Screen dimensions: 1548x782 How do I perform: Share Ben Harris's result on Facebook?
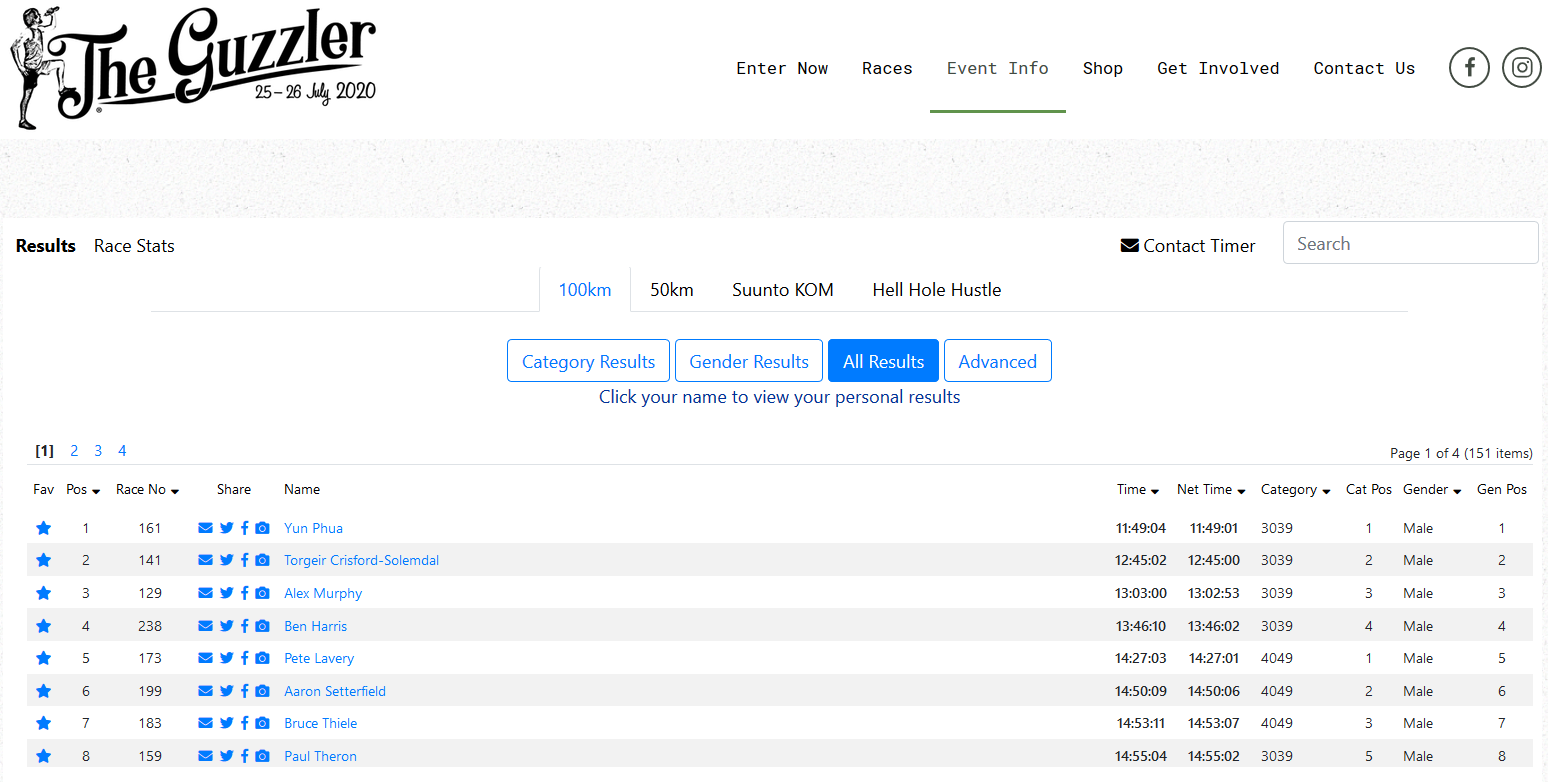click(245, 626)
